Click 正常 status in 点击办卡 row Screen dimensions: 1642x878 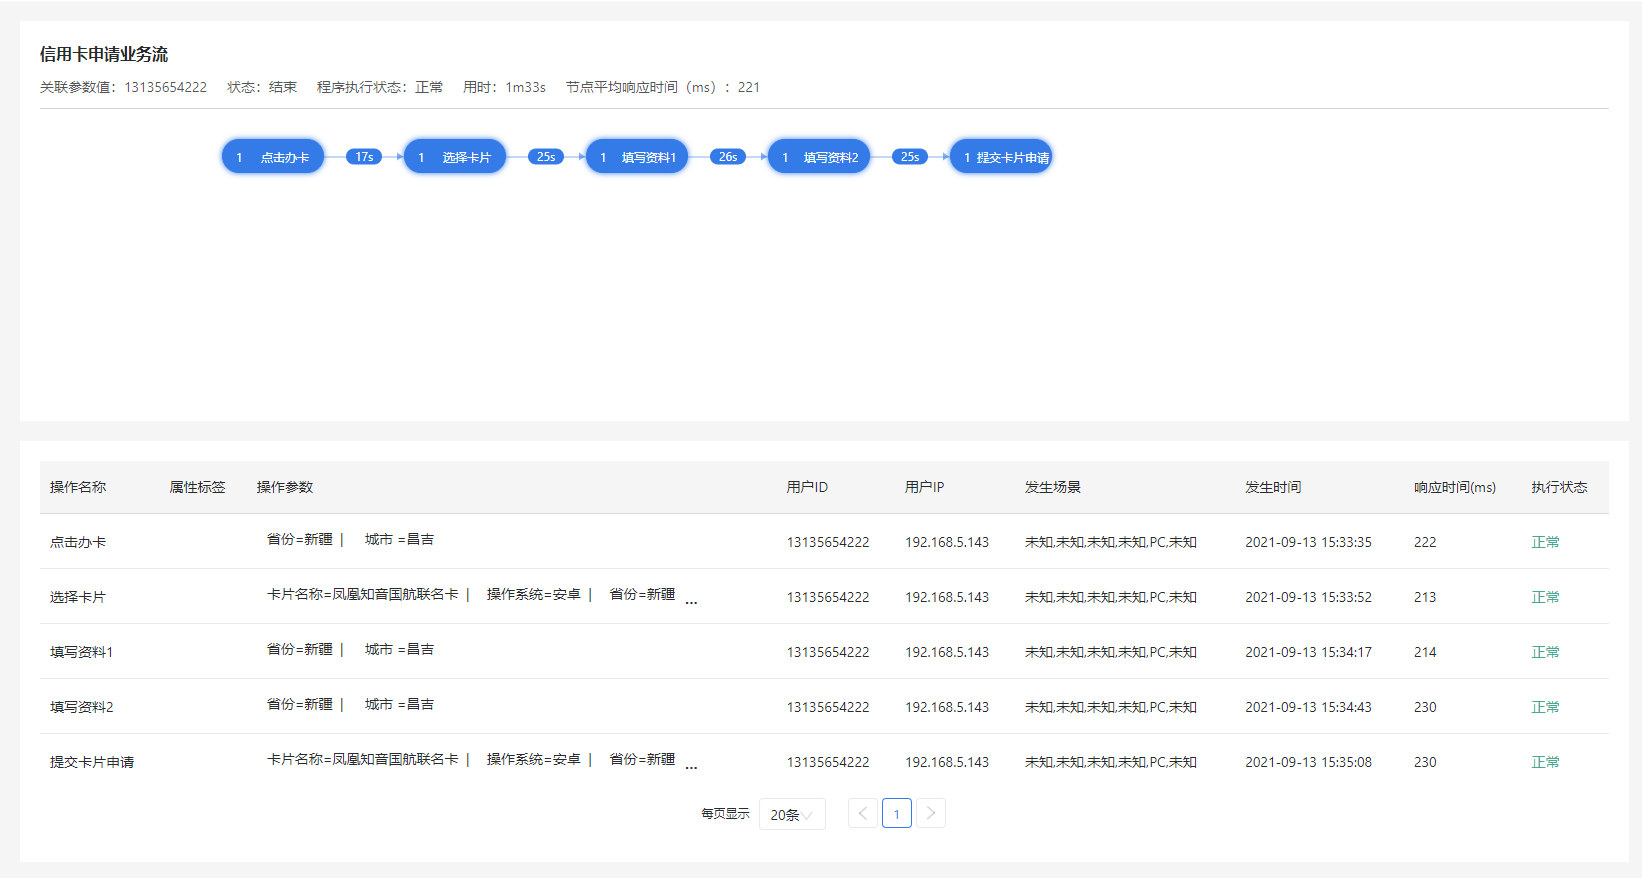pos(1545,542)
